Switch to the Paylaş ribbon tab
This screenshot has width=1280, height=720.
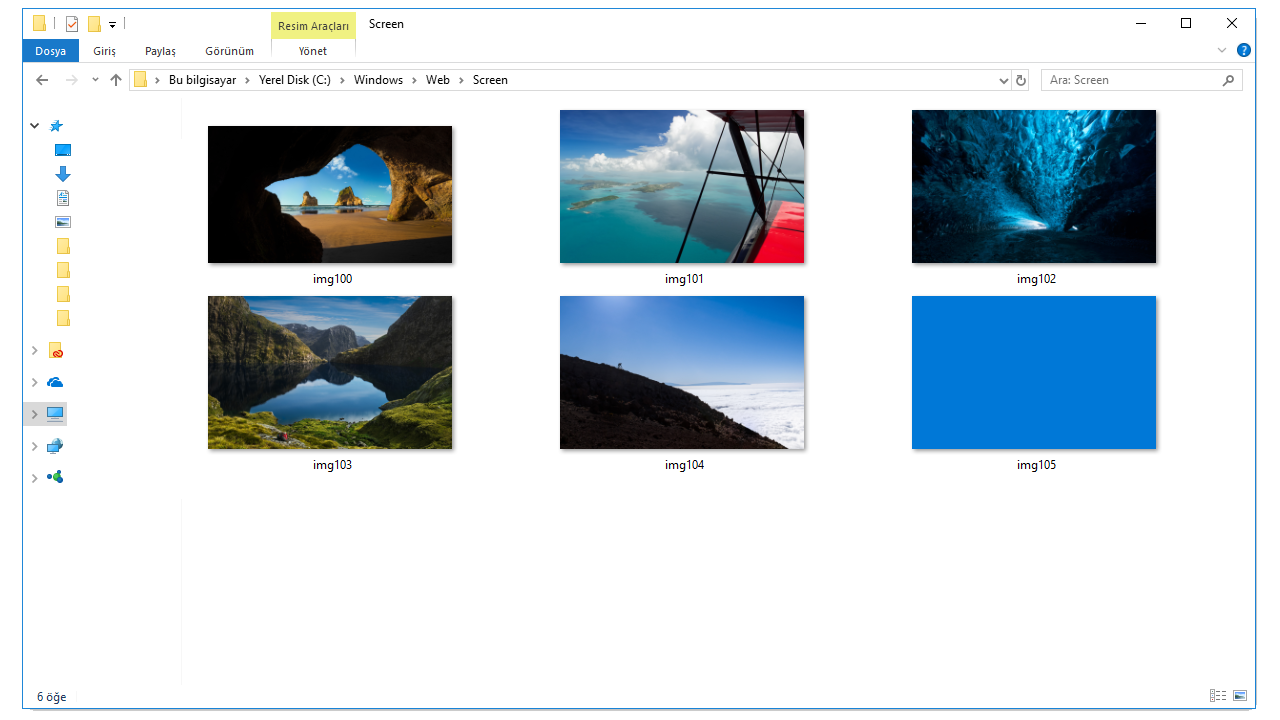click(x=160, y=51)
